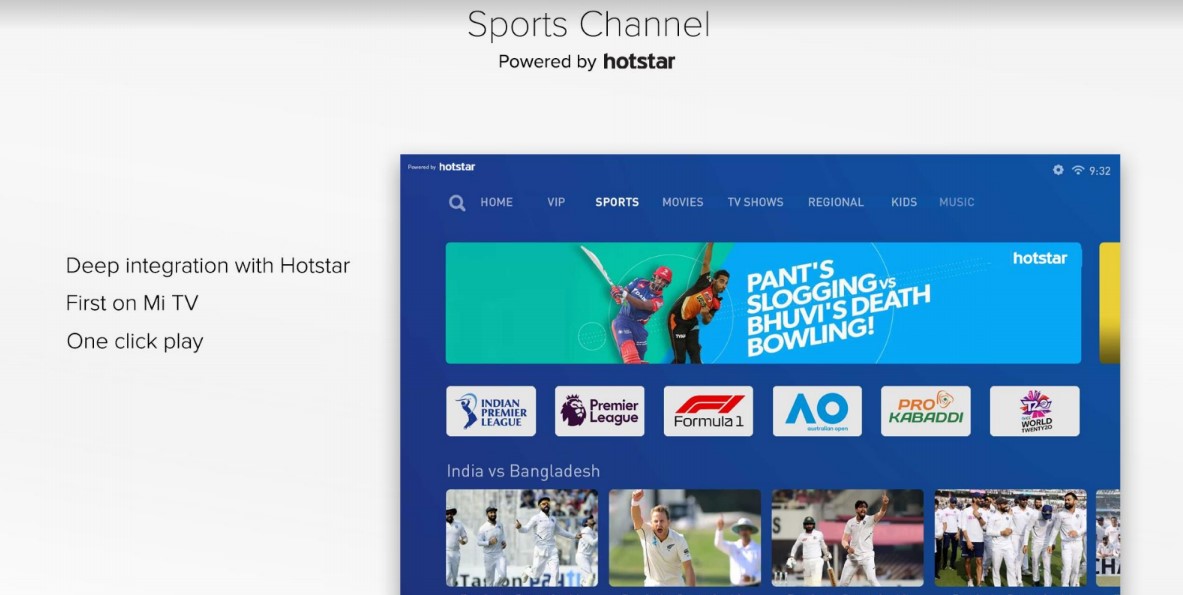Click 'Deep integration with Hotstar' text
The image size is (1183, 595).
tap(208, 266)
